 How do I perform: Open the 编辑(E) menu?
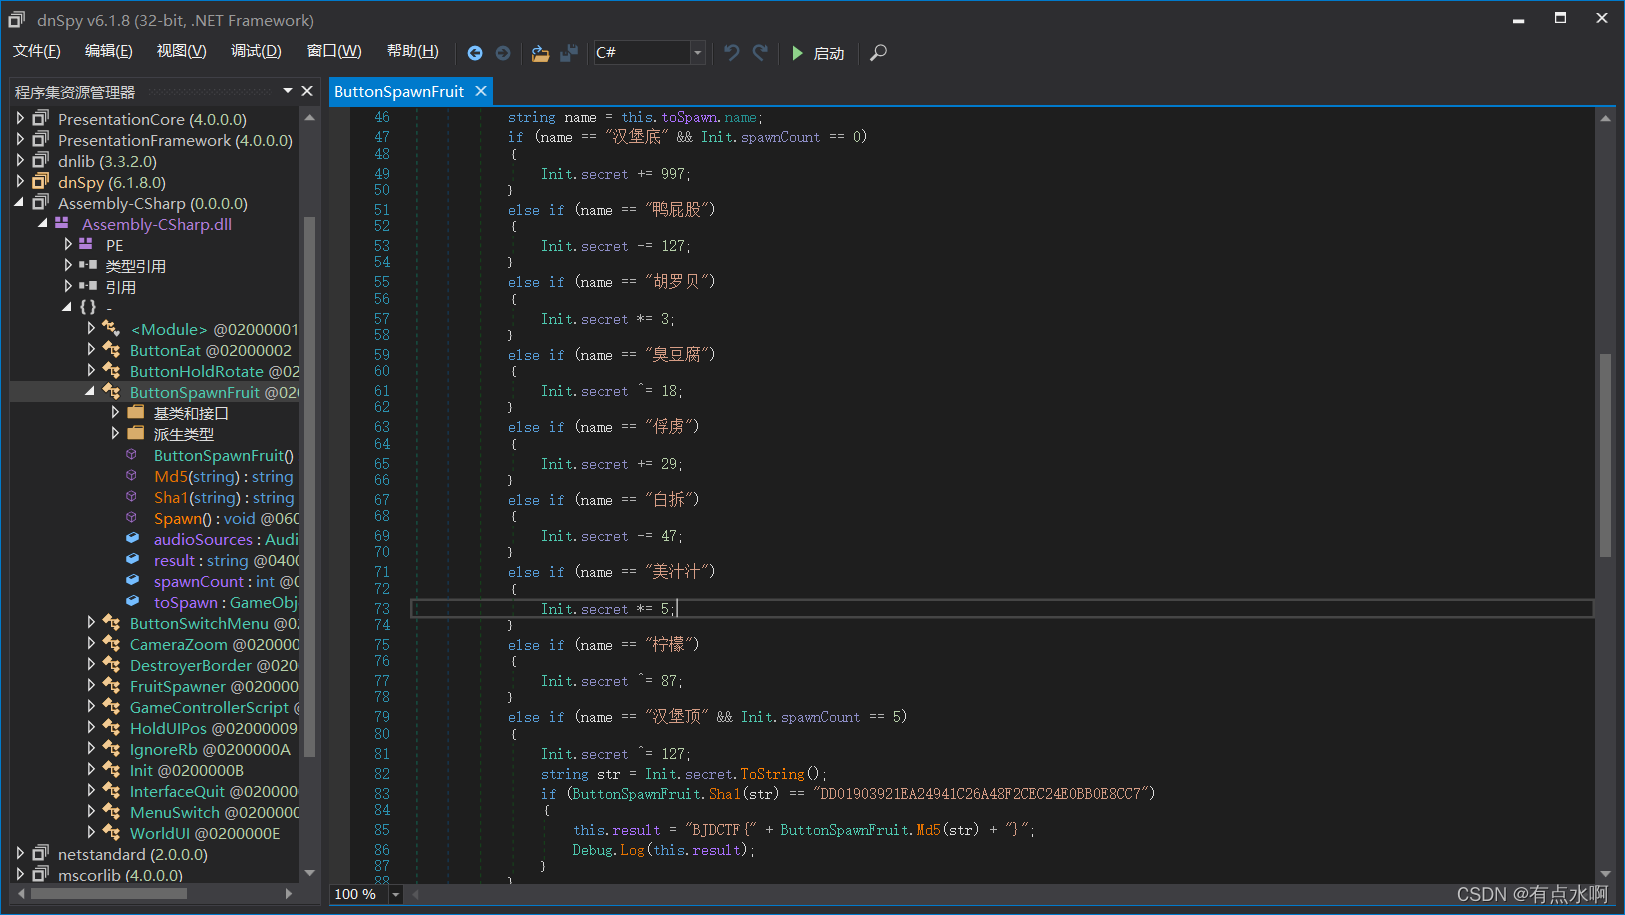coord(109,51)
